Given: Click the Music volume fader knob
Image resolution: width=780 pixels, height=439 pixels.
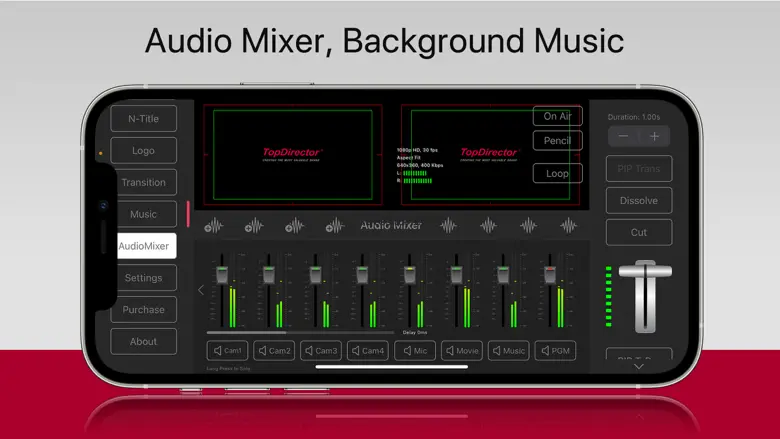Looking at the screenshot, I should click(x=503, y=275).
